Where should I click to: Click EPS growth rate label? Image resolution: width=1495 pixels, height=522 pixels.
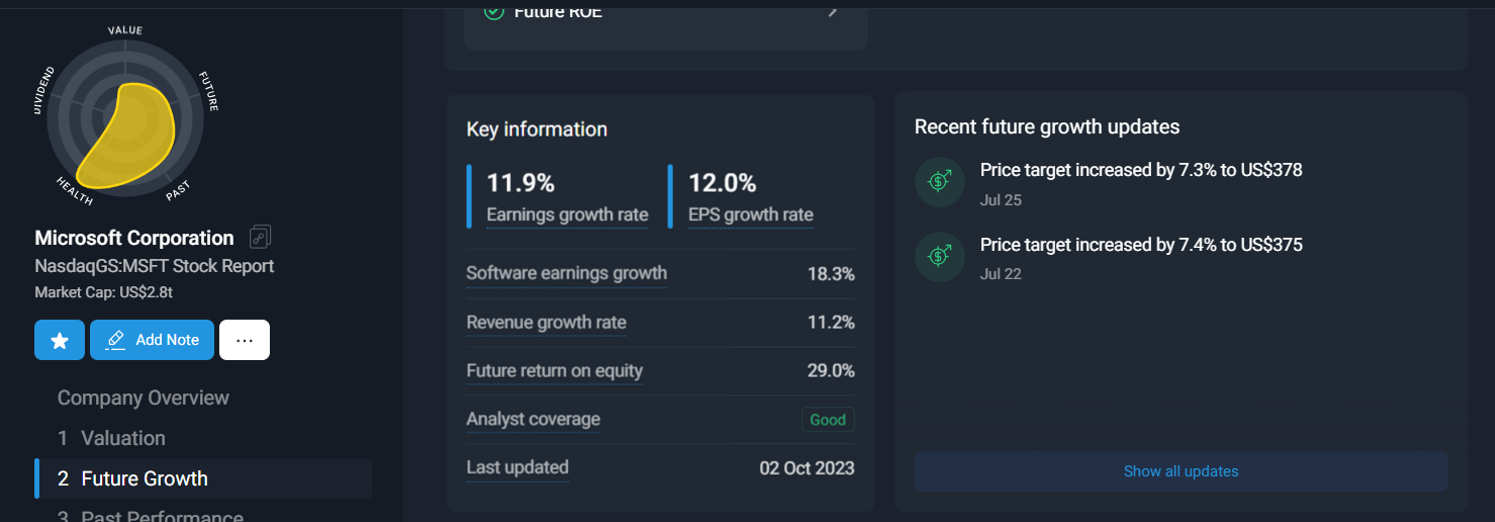click(750, 215)
